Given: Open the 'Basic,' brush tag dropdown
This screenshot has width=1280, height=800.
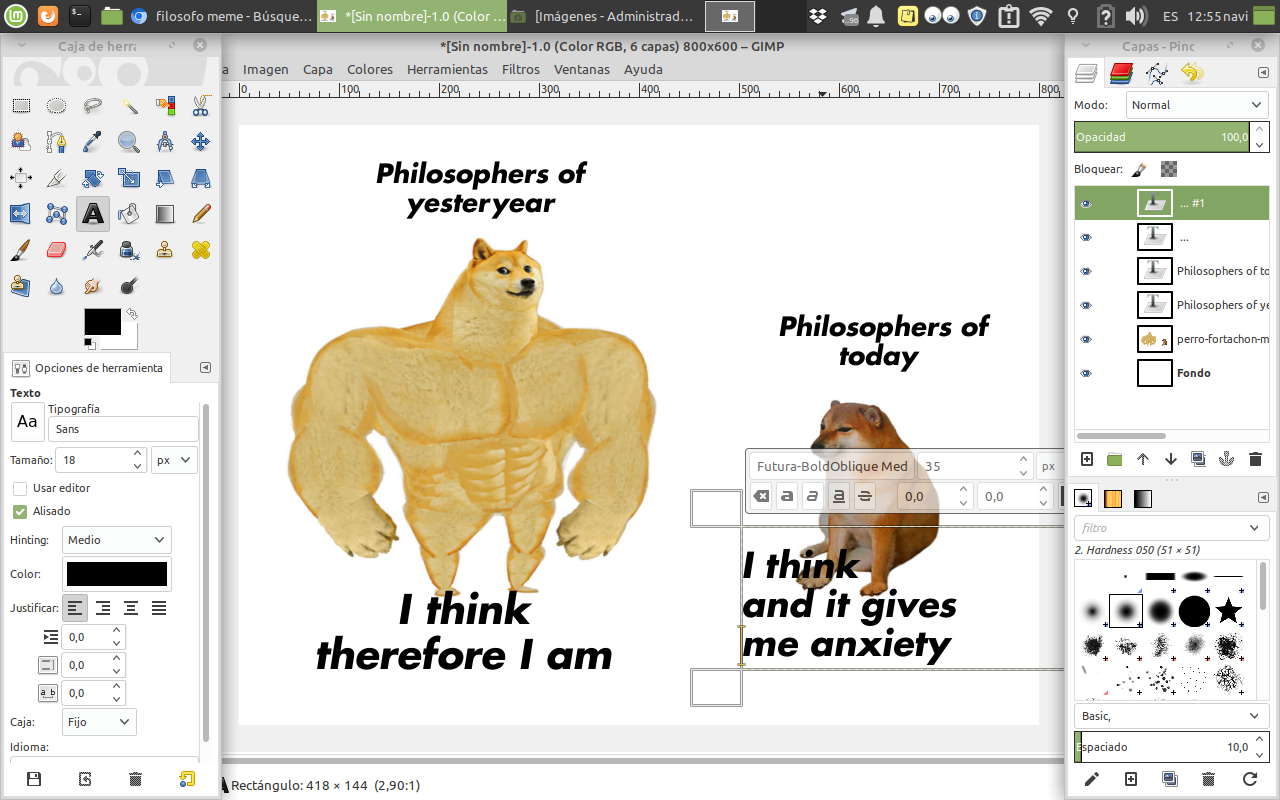Looking at the screenshot, I should click(x=1172, y=716).
